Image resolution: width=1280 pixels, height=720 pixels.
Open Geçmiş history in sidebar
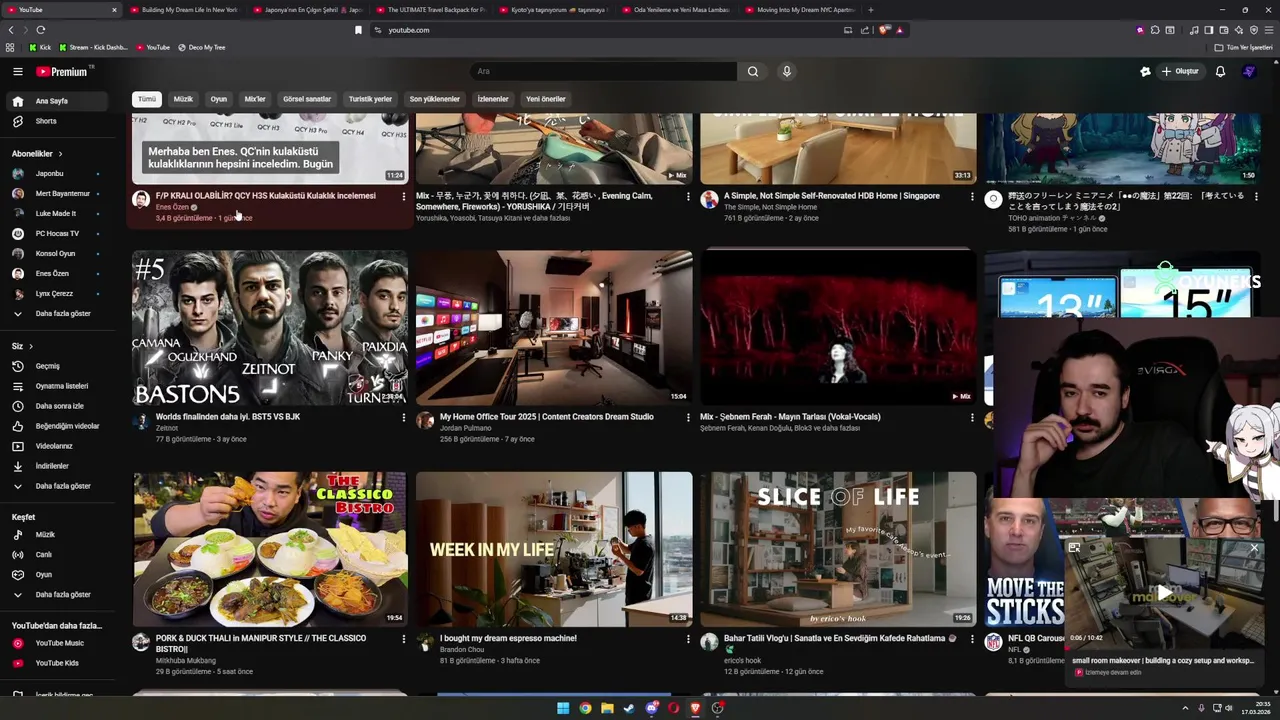[55, 366]
